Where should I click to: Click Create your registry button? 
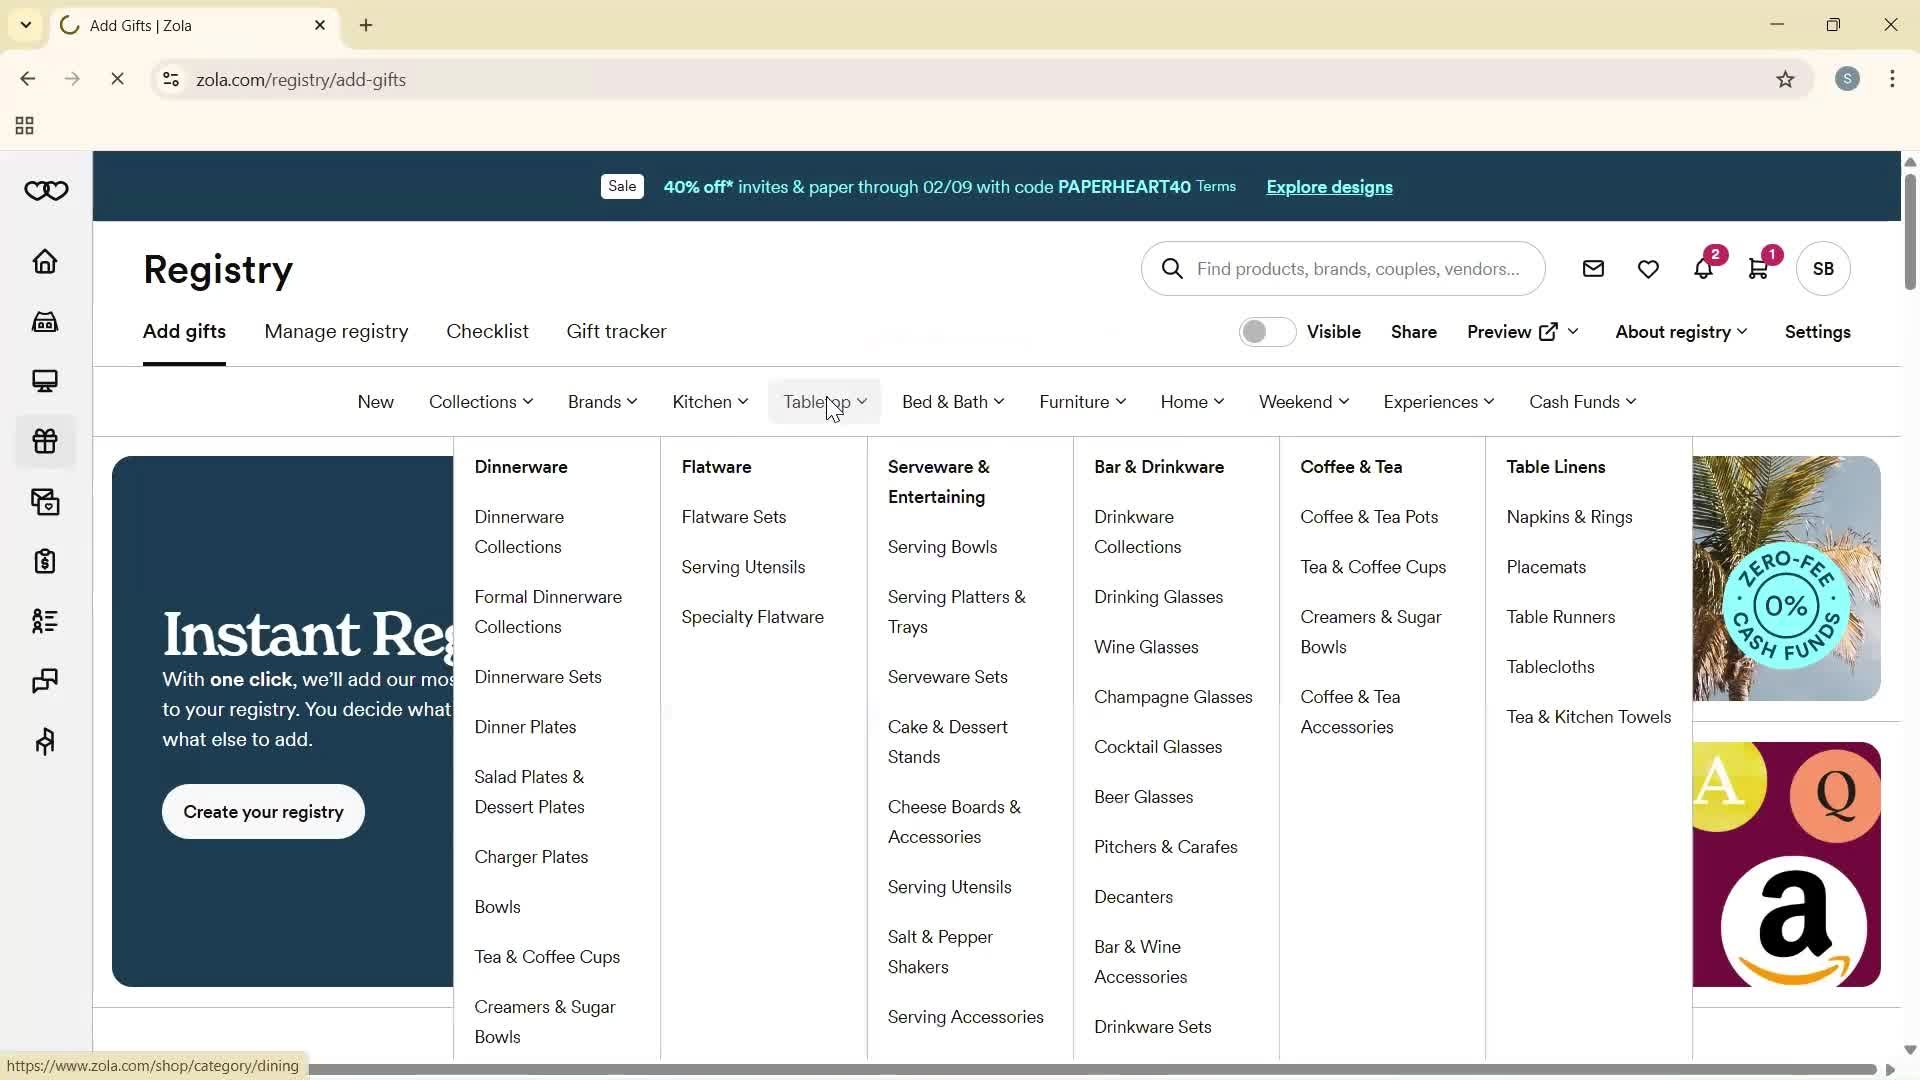pos(263,811)
